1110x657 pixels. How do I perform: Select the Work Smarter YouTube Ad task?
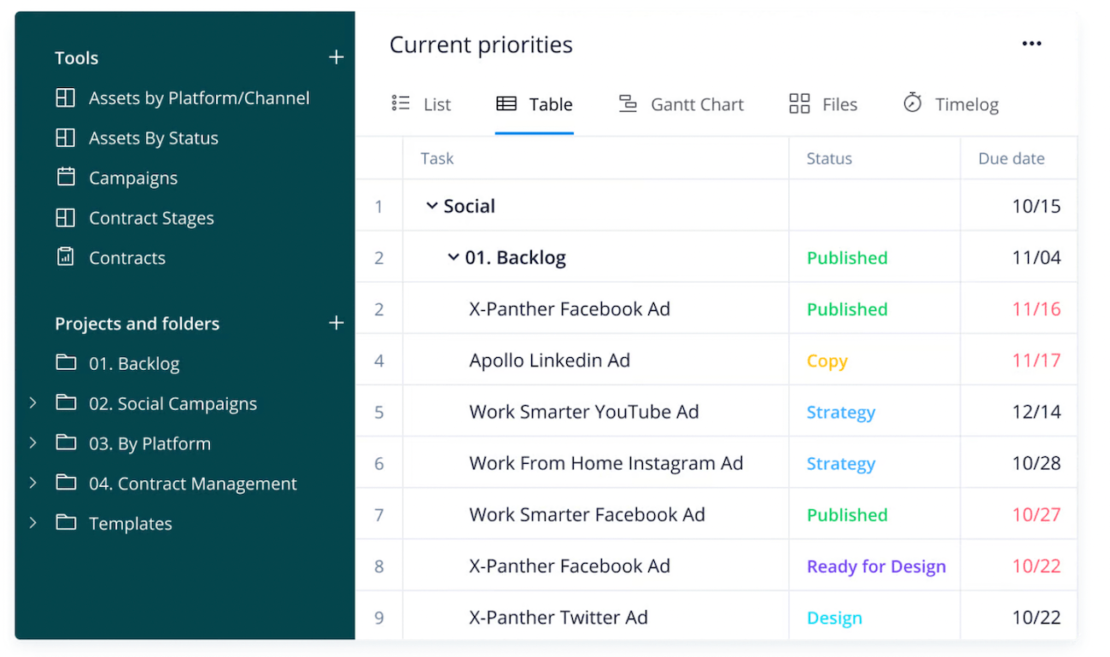pos(584,411)
